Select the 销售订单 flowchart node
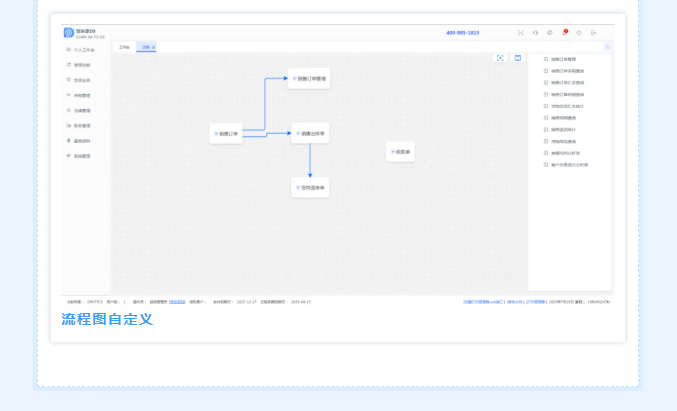677x411 pixels. 226,133
